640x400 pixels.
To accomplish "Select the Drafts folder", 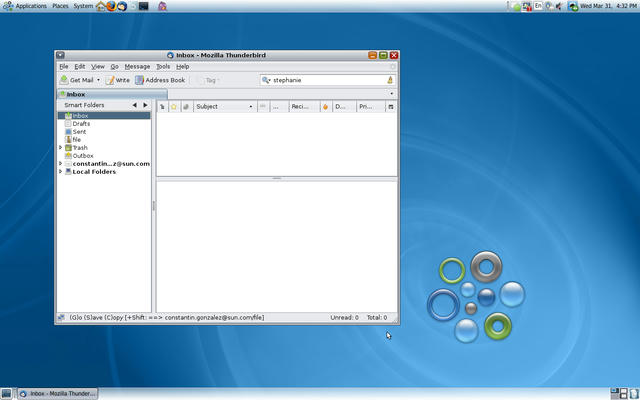I will pyautogui.click(x=81, y=124).
